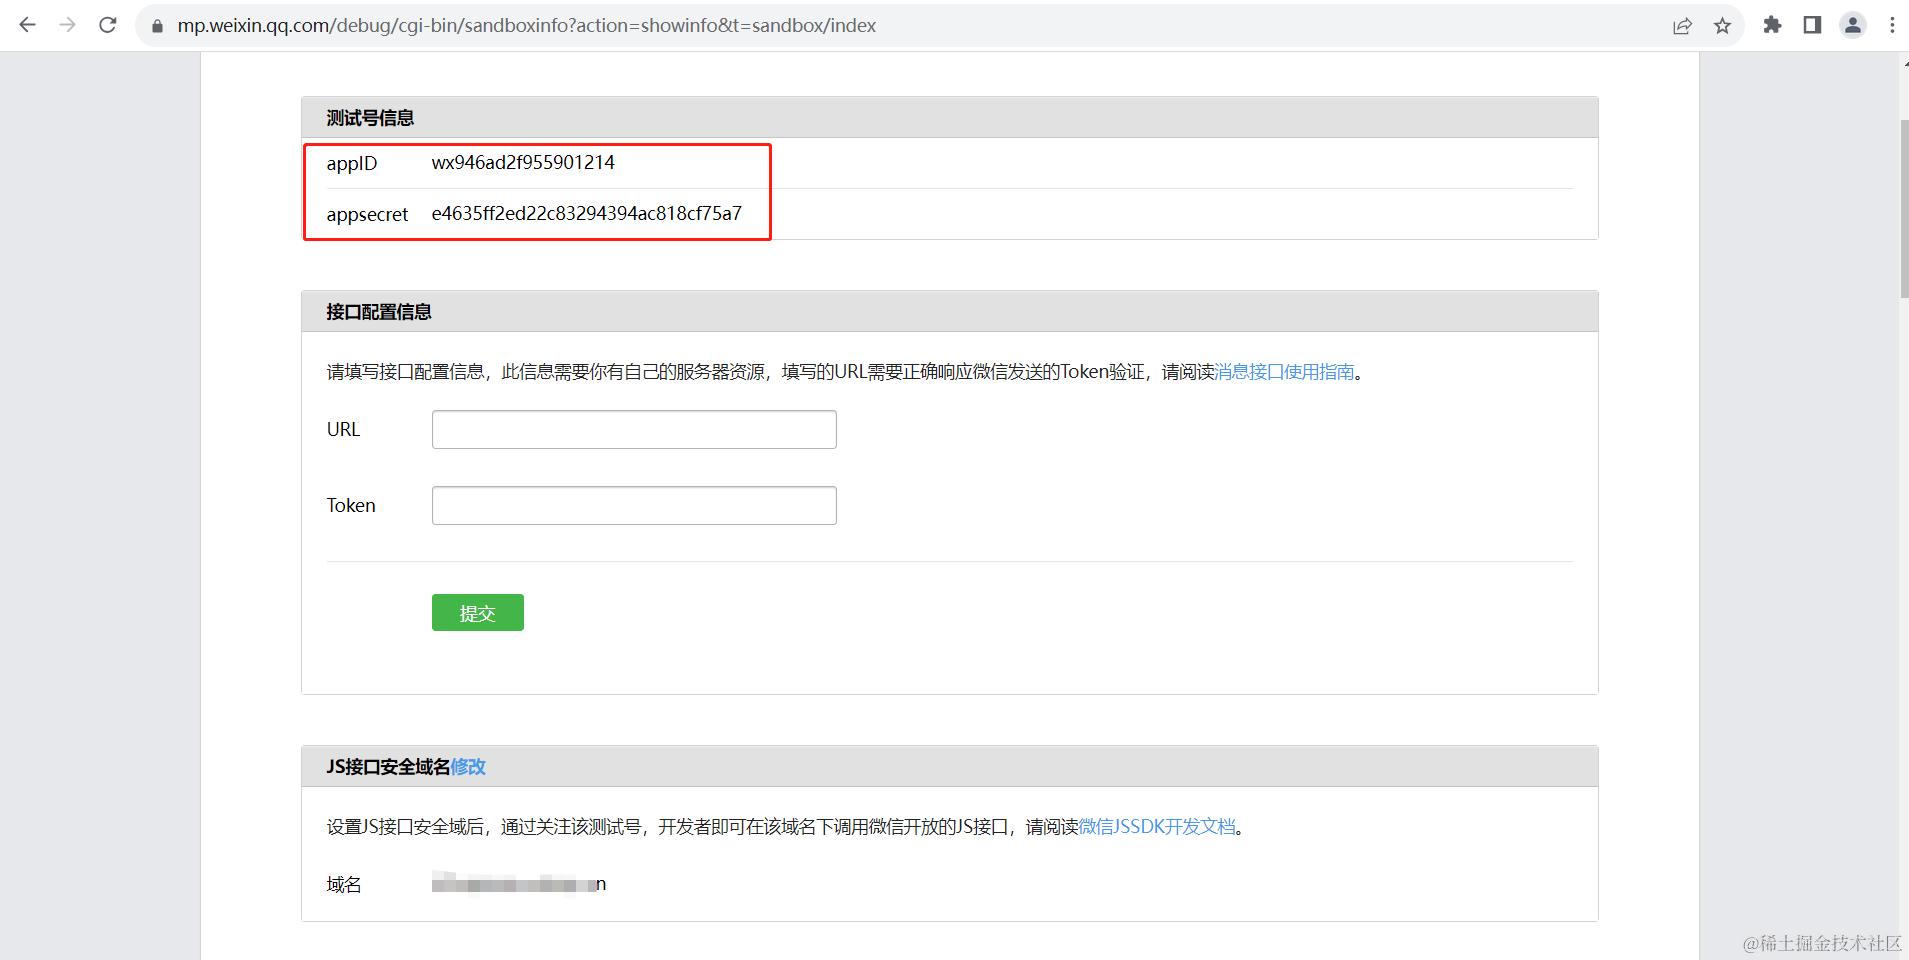Click the site security lock icon
The image size is (1909, 960).
pyautogui.click(x=155, y=25)
